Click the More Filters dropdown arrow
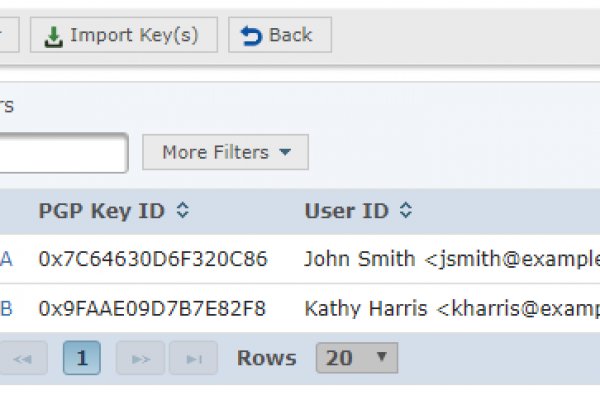 click(286, 153)
